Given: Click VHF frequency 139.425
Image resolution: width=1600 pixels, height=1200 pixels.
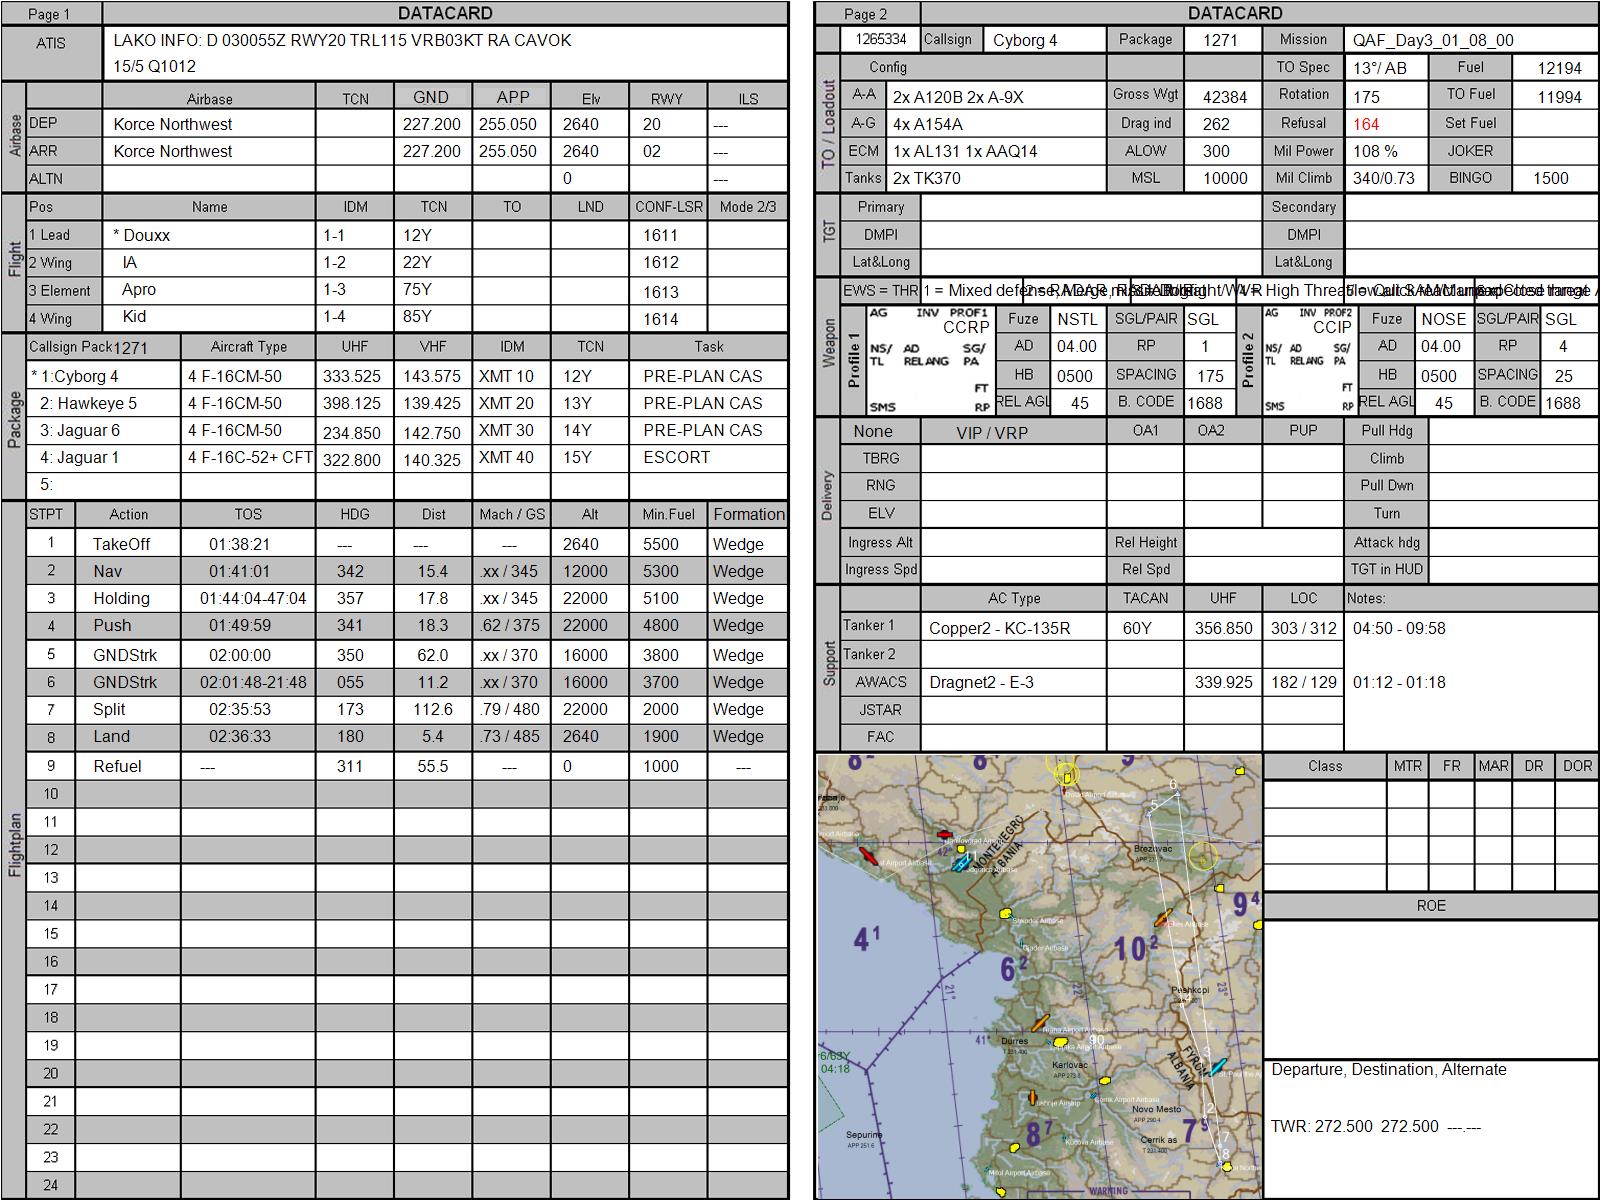Looking at the screenshot, I should pos(431,404).
